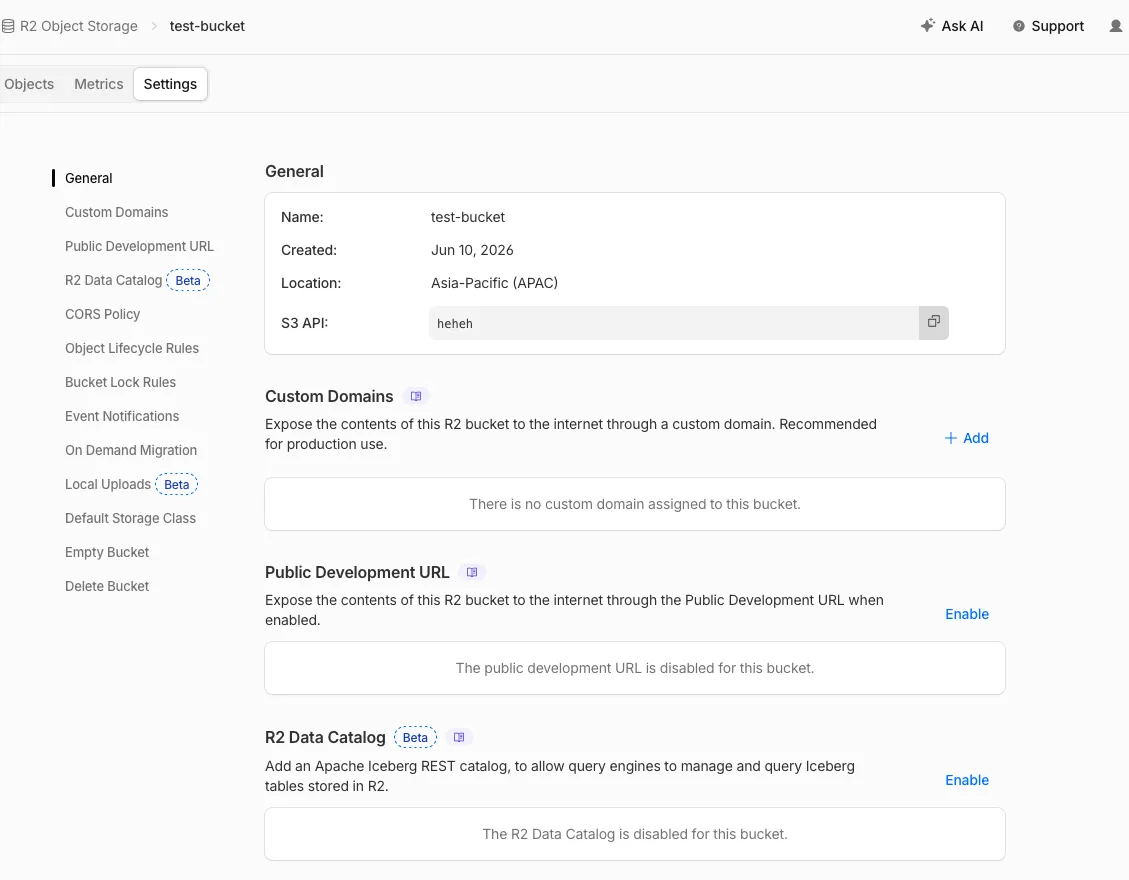Open Custom Domains documentation book icon
The image size is (1129, 880).
click(x=415, y=396)
